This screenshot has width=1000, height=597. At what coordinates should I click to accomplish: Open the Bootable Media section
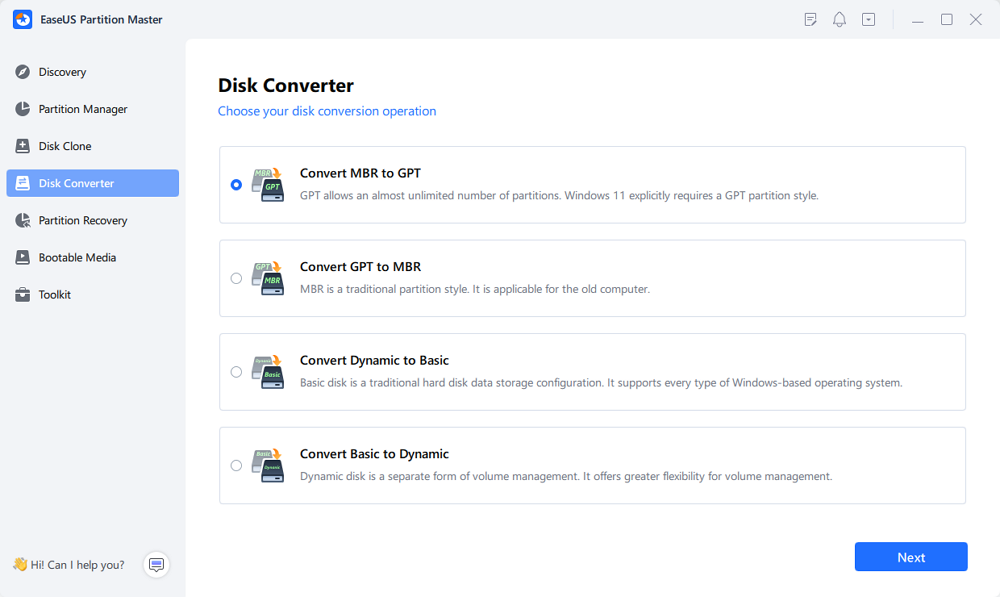92,257
